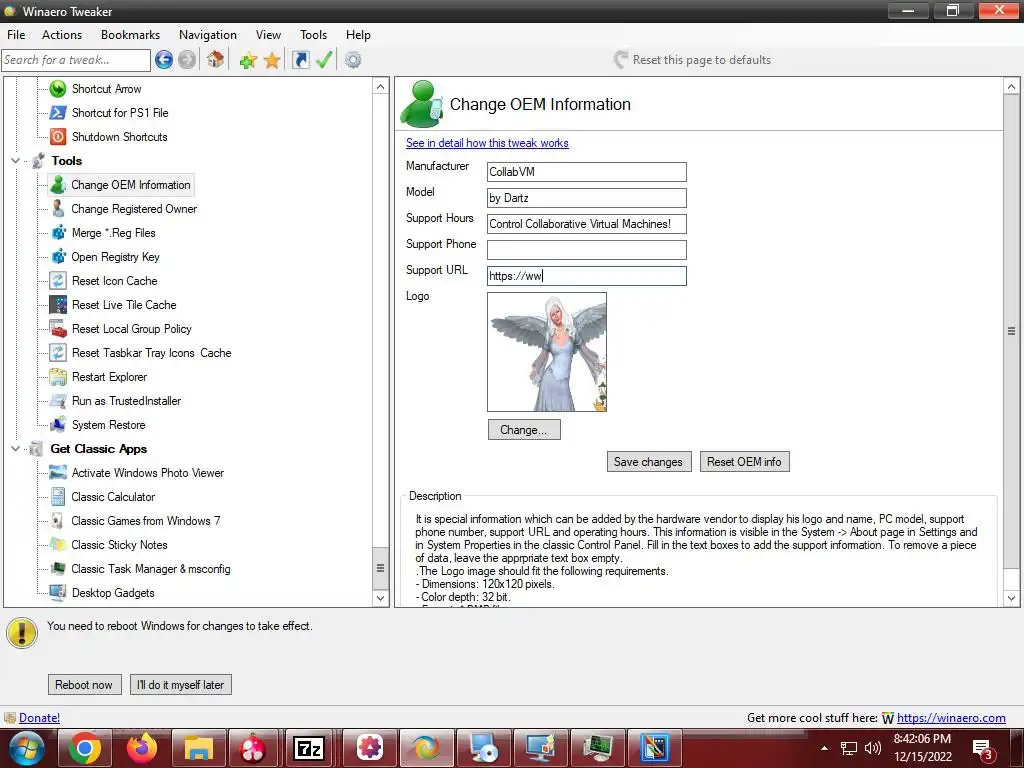Focus the Search for a tweak field
Image resolution: width=1024 pixels, height=768 pixels.
tap(76, 60)
